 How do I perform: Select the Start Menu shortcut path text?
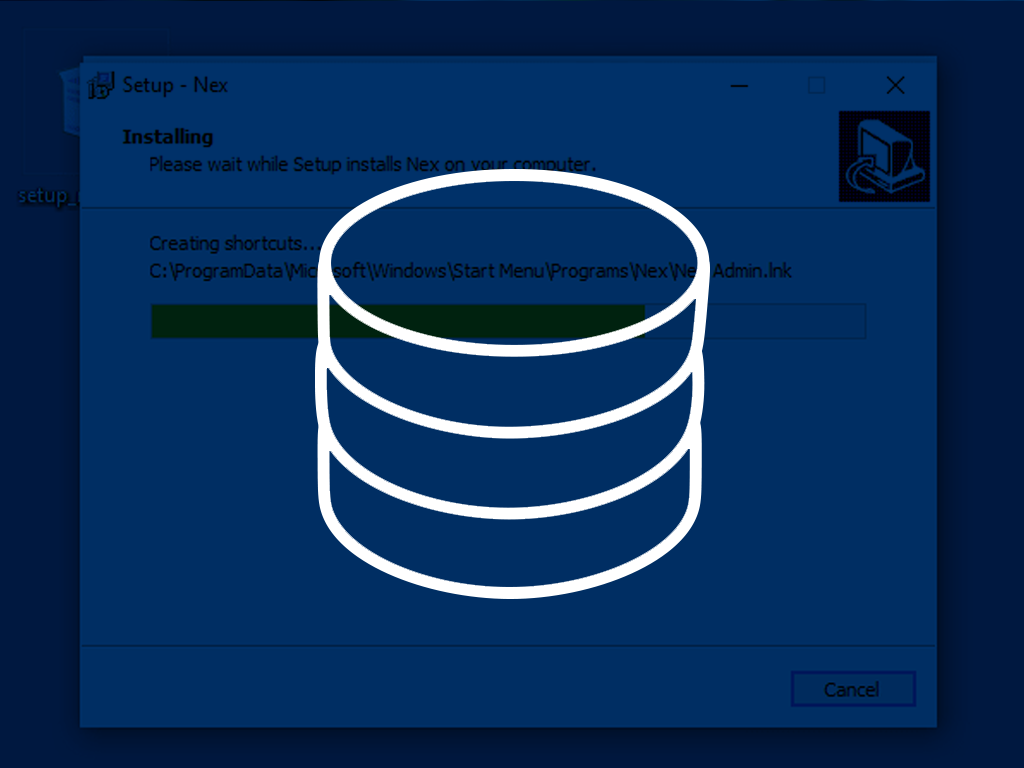click(220, 271)
